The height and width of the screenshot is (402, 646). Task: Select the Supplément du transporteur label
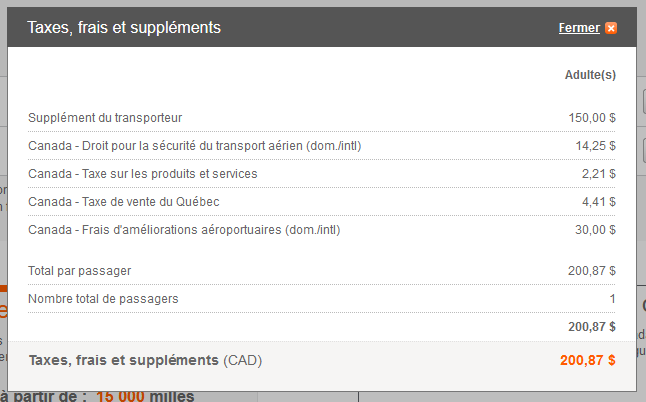pyautogui.click(x=105, y=118)
